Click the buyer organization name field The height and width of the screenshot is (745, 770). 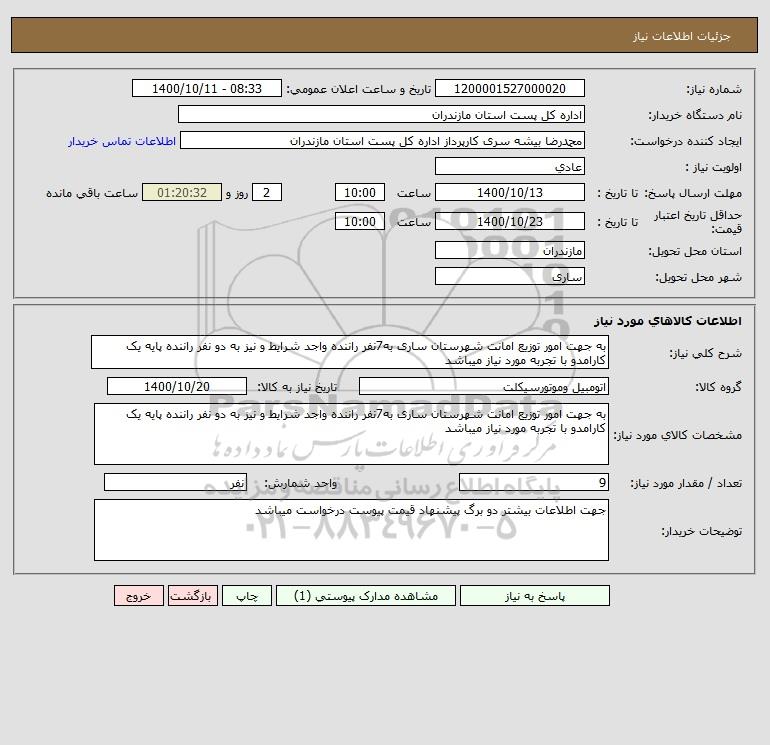tap(381, 114)
